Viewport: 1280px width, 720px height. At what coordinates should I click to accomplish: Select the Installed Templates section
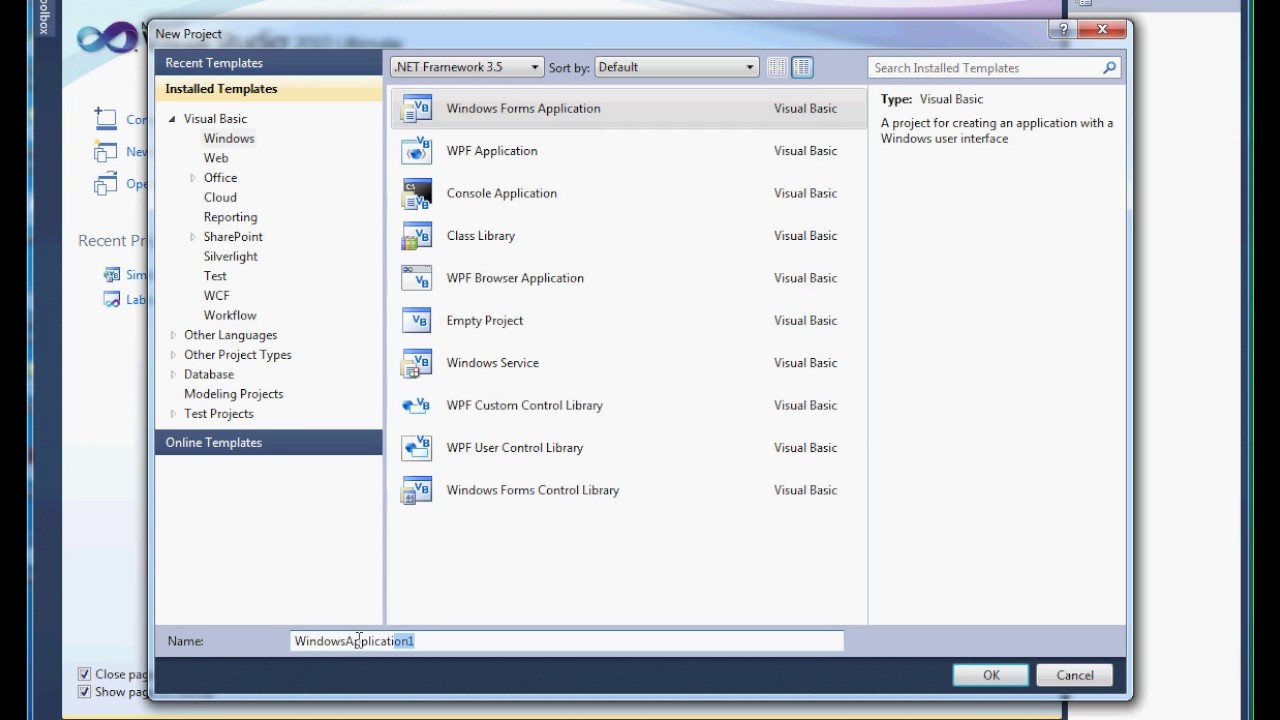pyautogui.click(x=269, y=89)
